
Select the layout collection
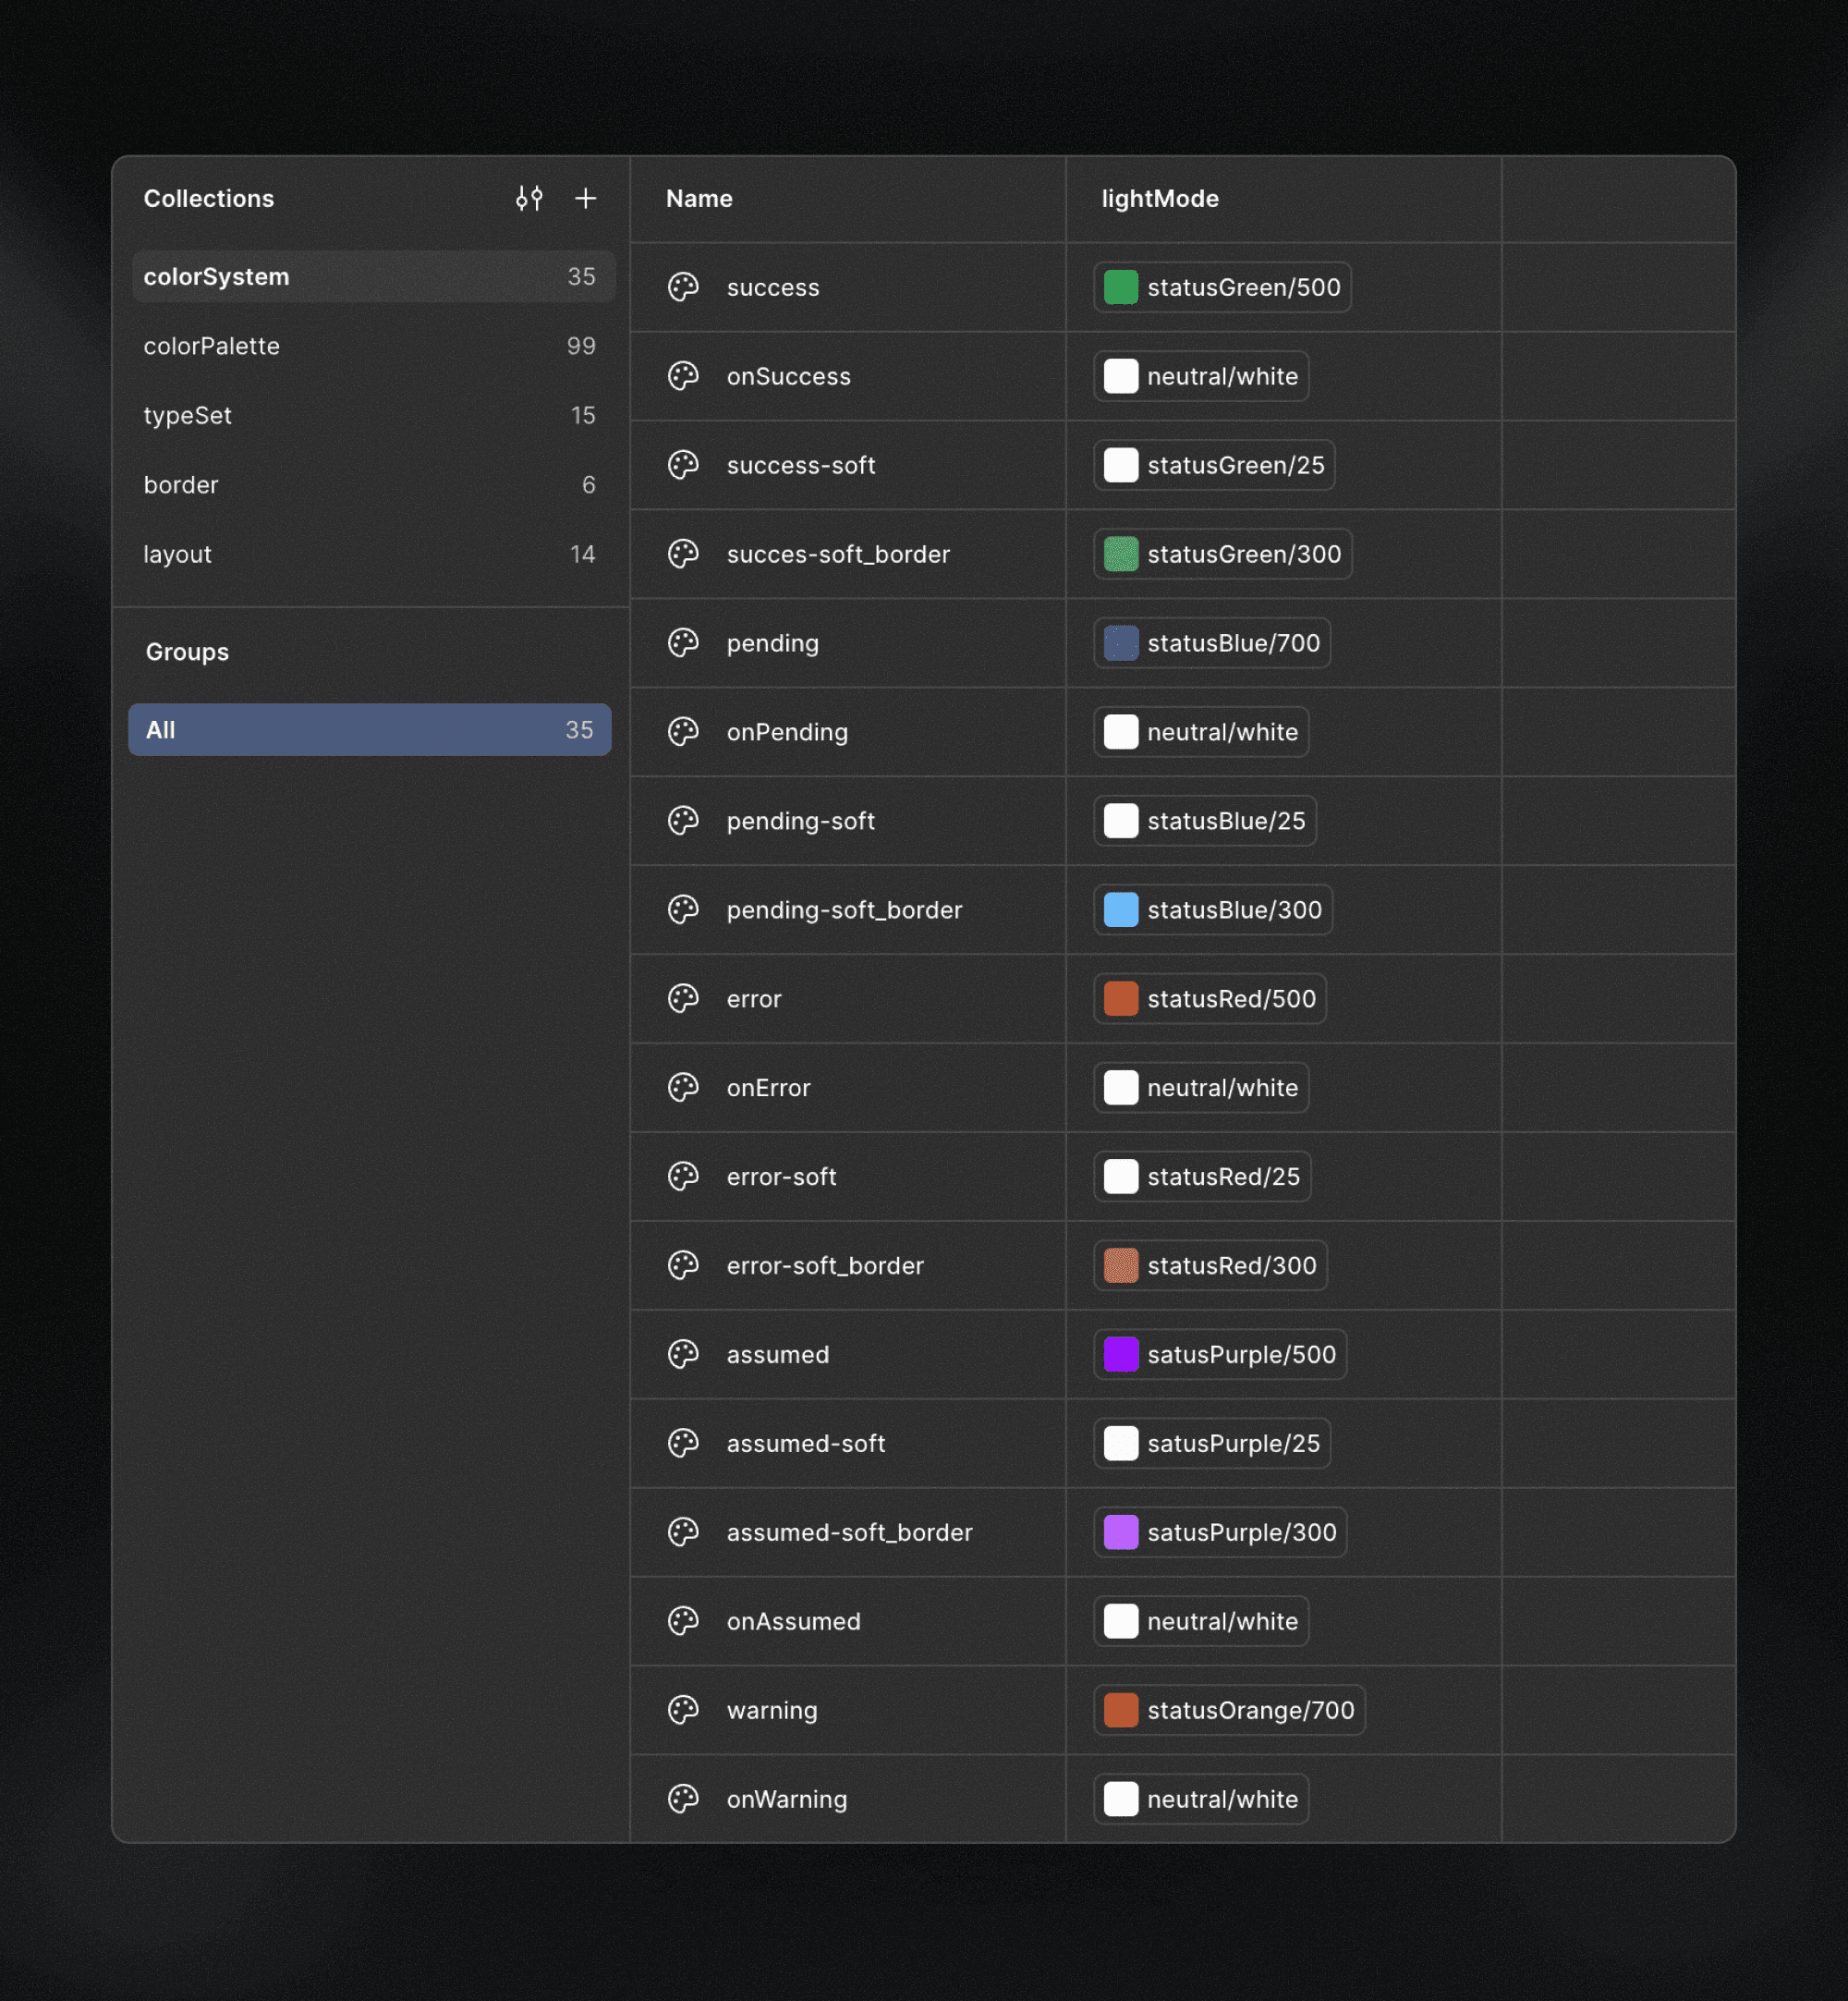point(178,554)
